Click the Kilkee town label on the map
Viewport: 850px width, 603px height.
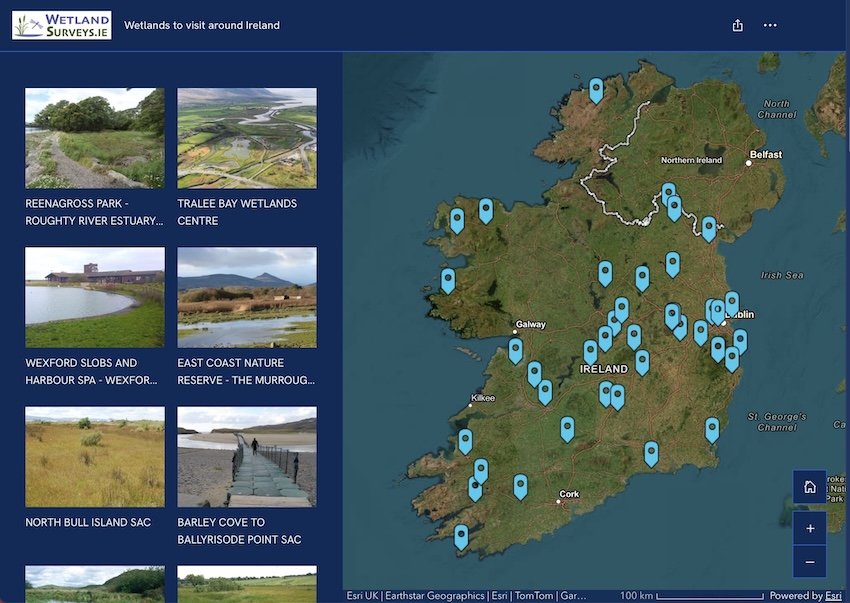click(482, 398)
